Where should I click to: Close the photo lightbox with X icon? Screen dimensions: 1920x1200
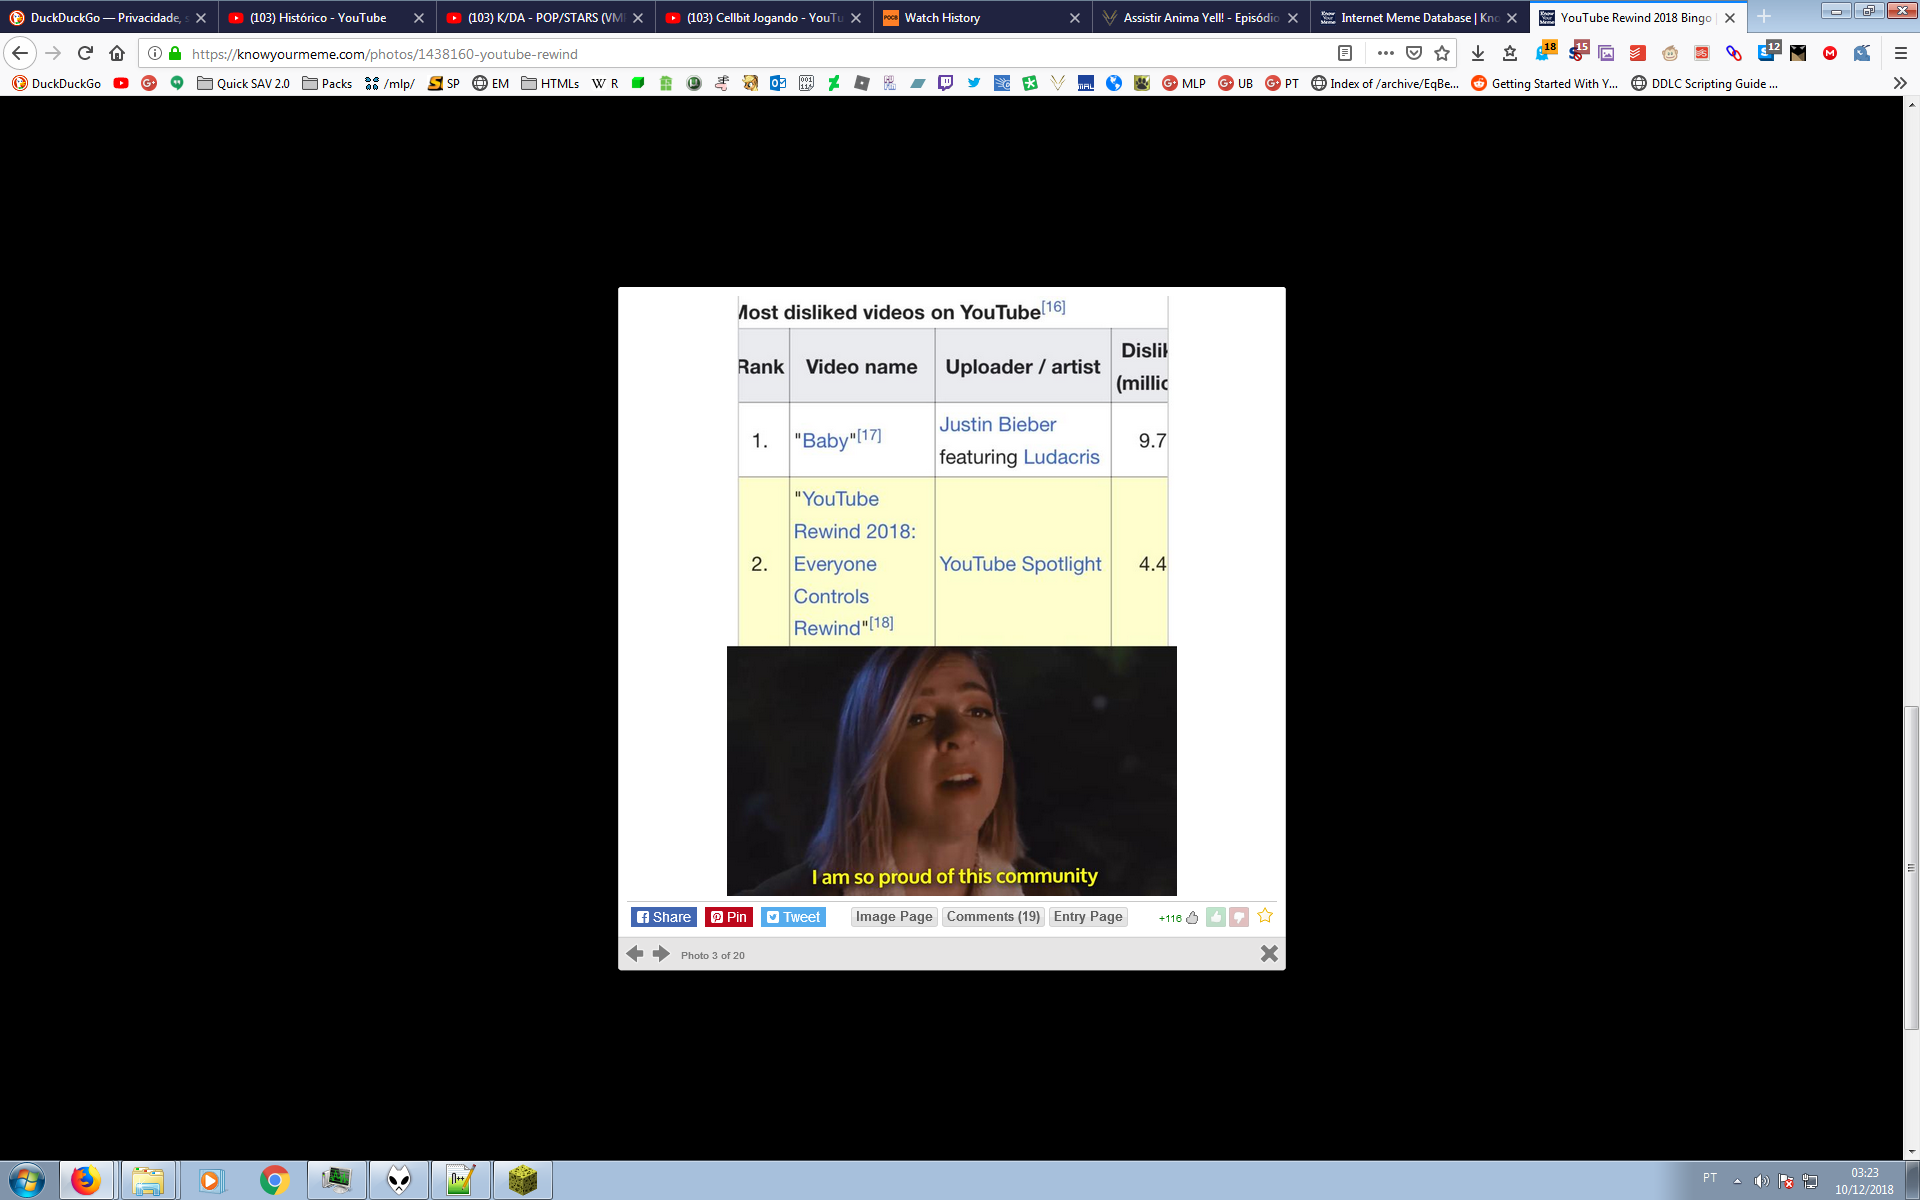(1269, 954)
